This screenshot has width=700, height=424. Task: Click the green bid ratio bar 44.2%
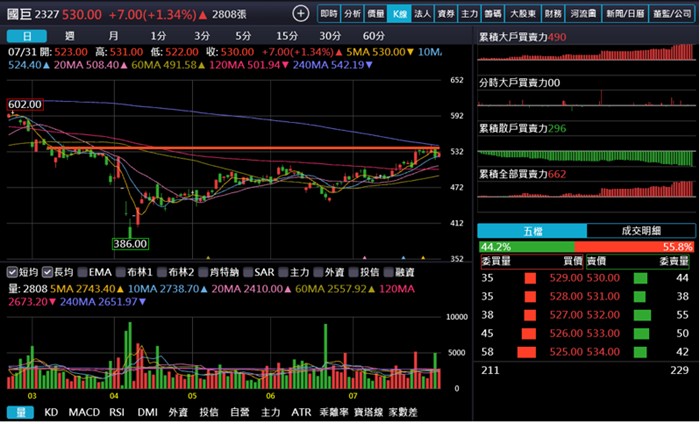[x=526, y=246]
